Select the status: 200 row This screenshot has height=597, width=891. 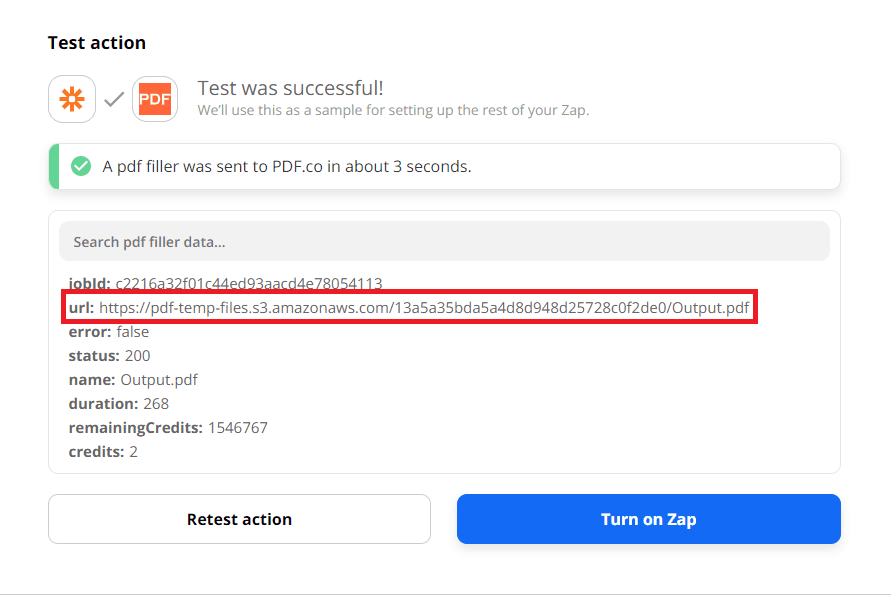pos(109,356)
